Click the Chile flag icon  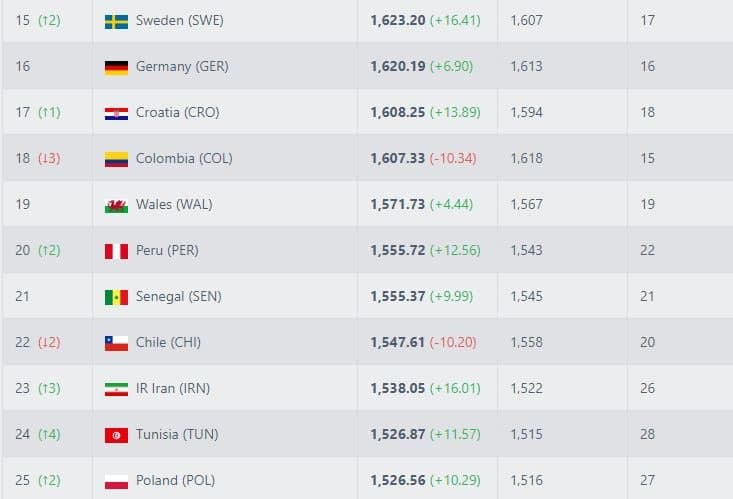[x=116, y=343]
